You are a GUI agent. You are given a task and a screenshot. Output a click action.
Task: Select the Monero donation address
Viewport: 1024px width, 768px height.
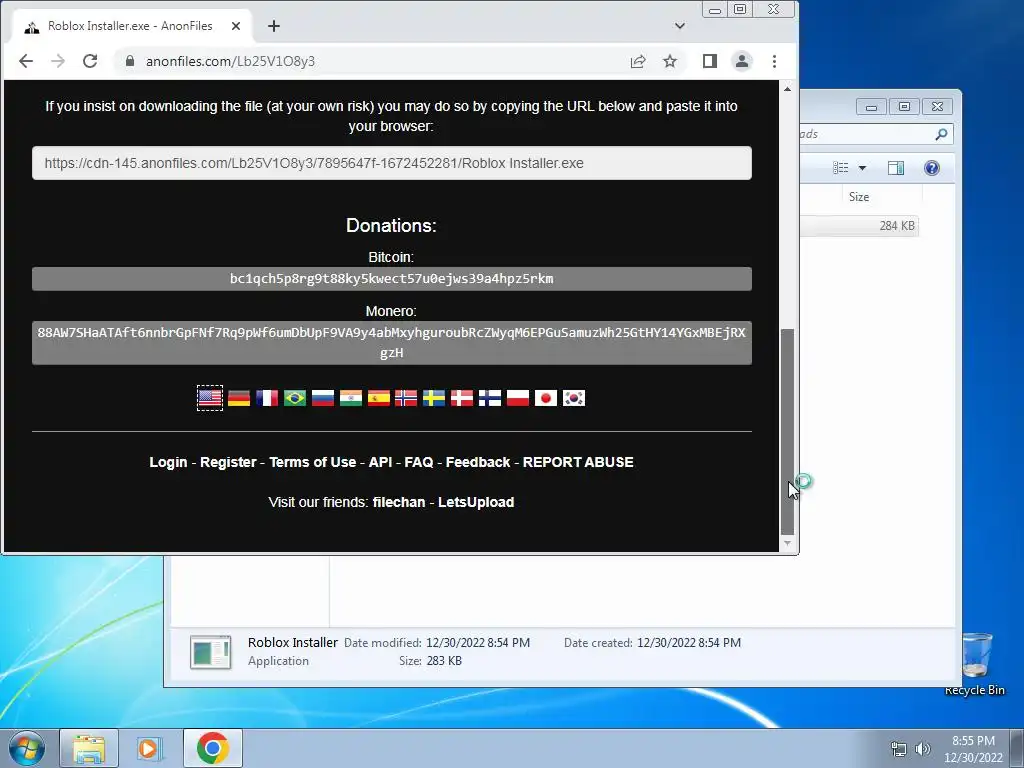point(392,343)
